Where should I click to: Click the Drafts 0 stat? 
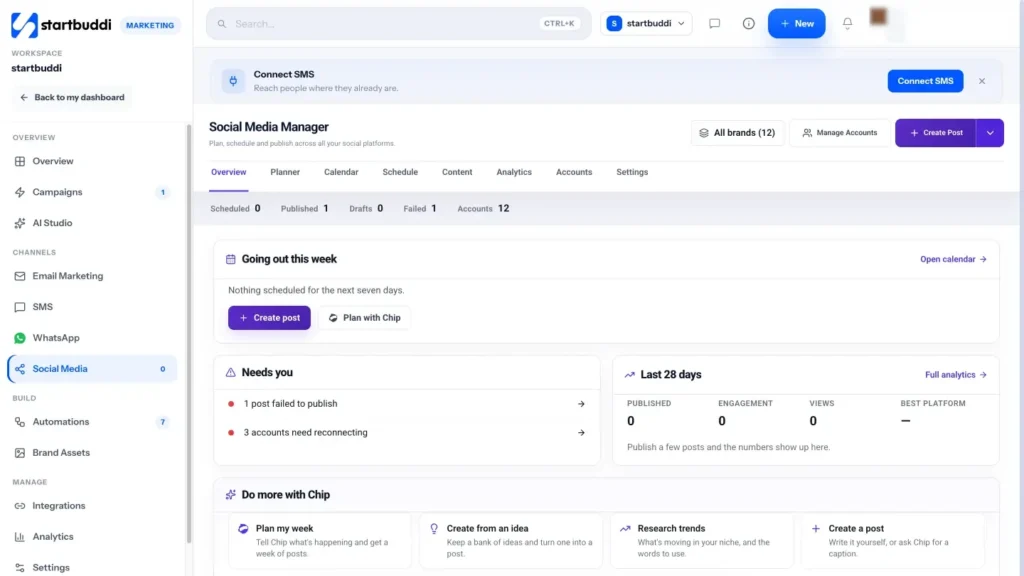366,209
